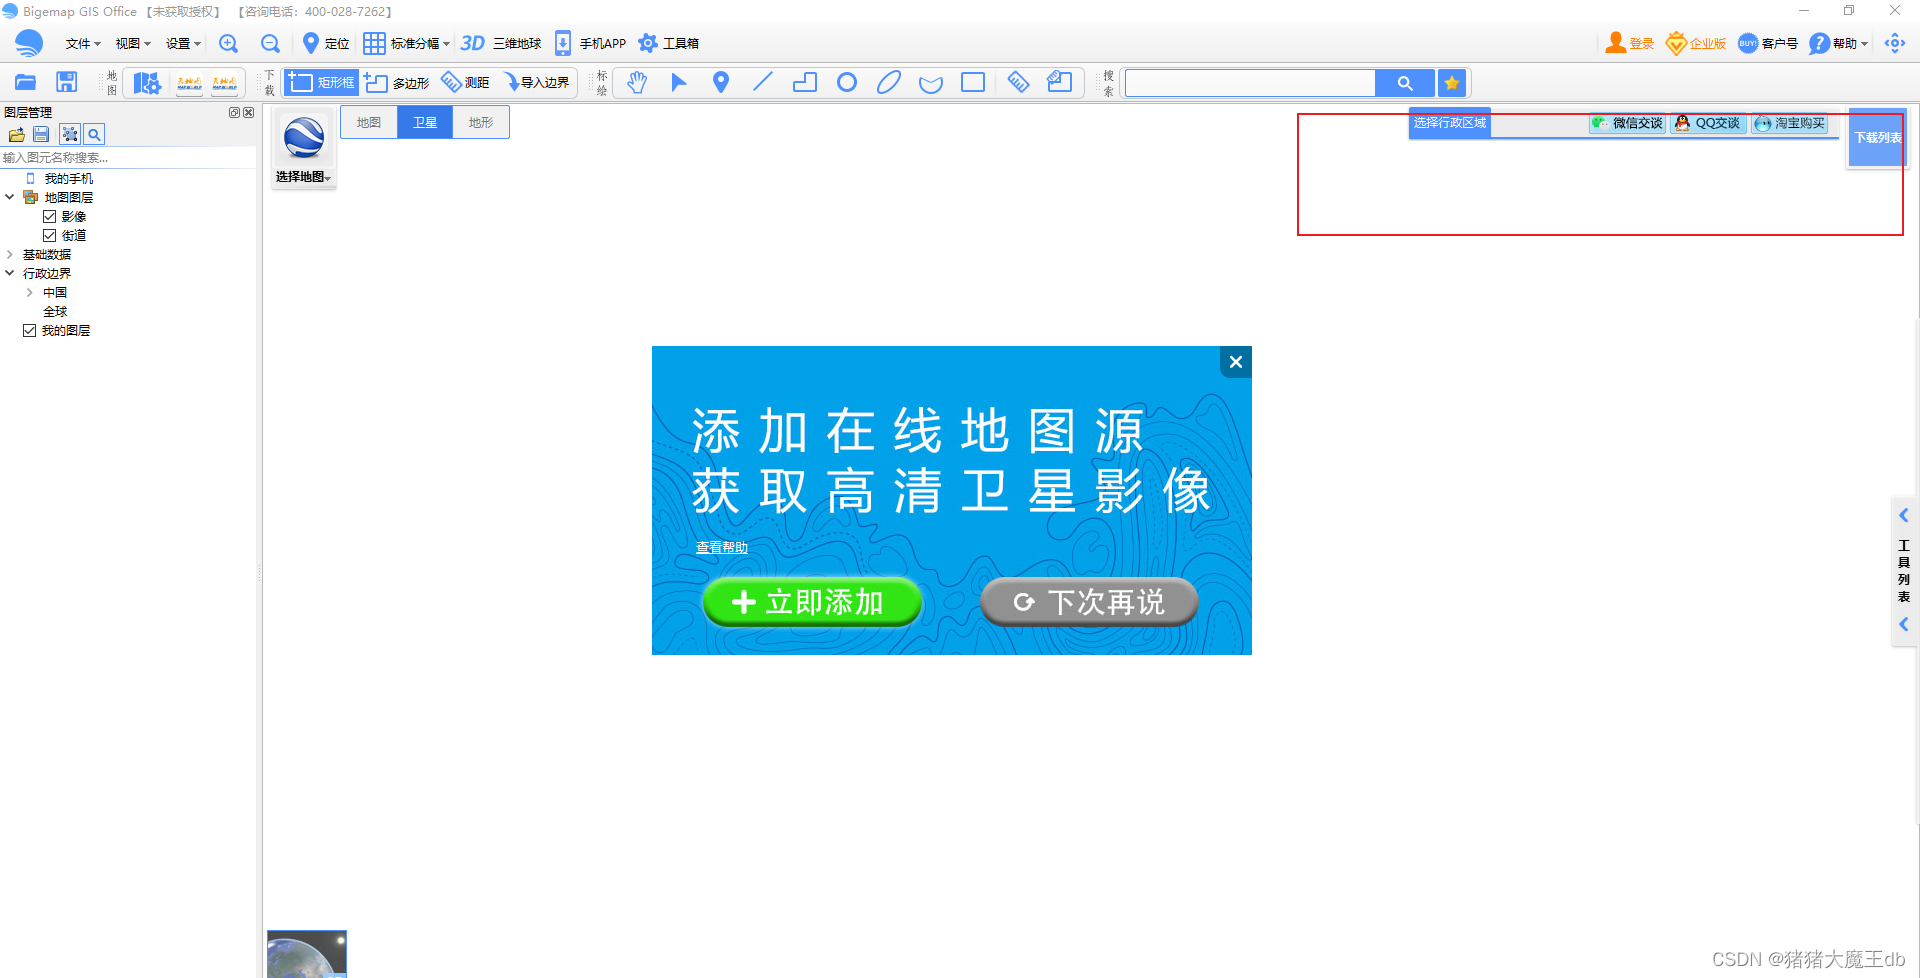Select the marker placement tool
This screenshot has height=978, width=1920.
coord(720,82)
